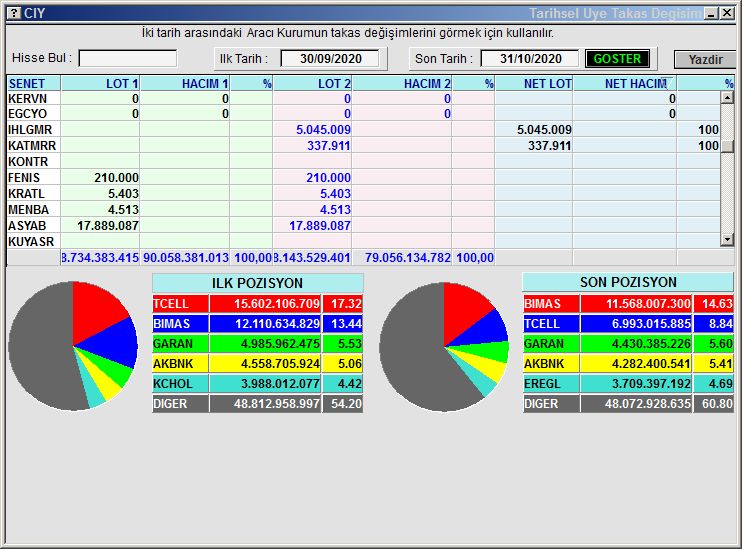Sort by the HACIM 1 column header
This screenshot has width=742, height=549.
(x=185, y=83)
